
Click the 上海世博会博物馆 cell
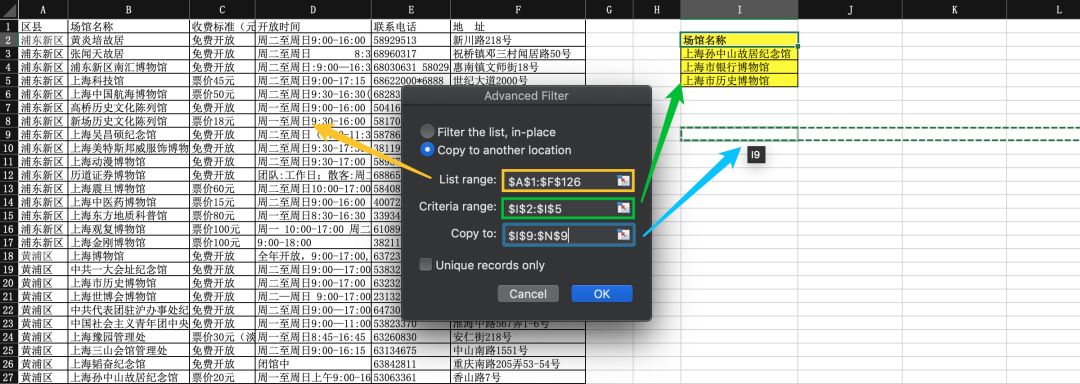[x=129, y=296]
